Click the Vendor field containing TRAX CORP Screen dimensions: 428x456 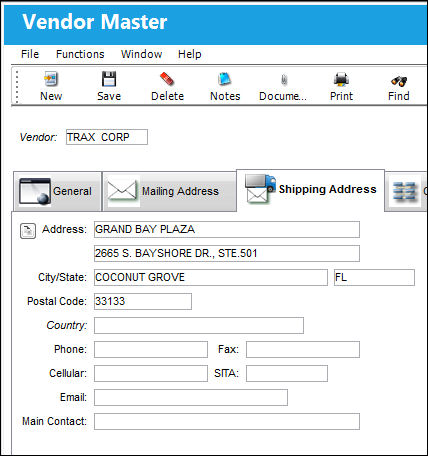(107, 137)
